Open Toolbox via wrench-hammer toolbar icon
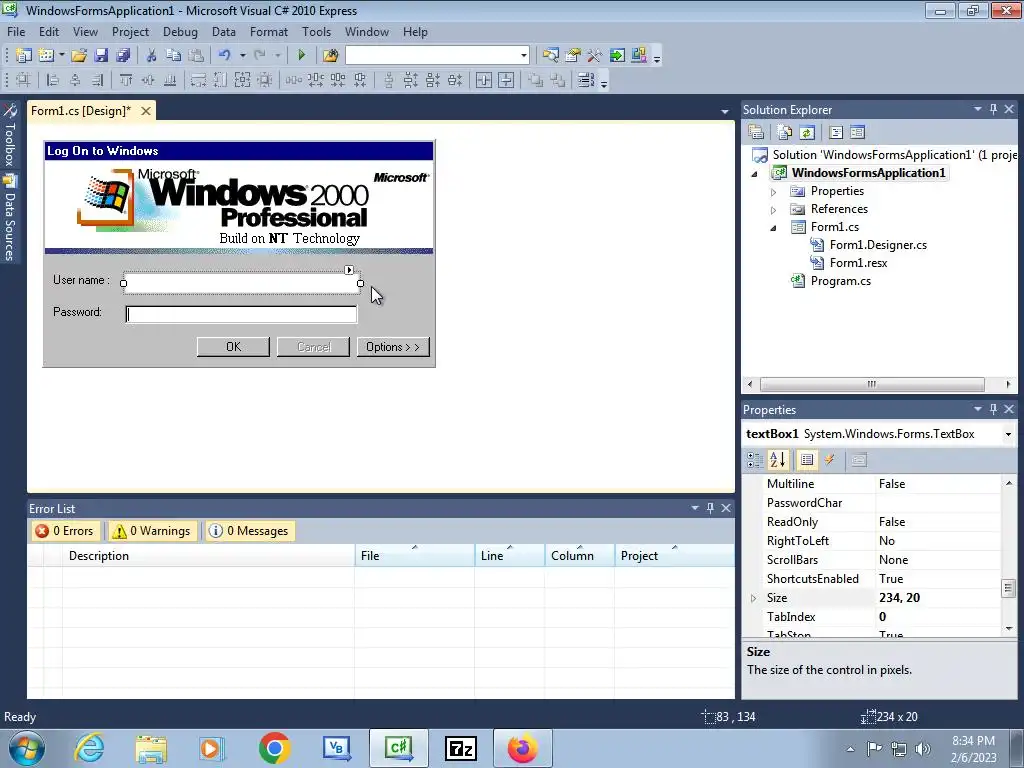The height and width of the screenshot is (768, 1024). pyautogui.click(x=594, y=56)
